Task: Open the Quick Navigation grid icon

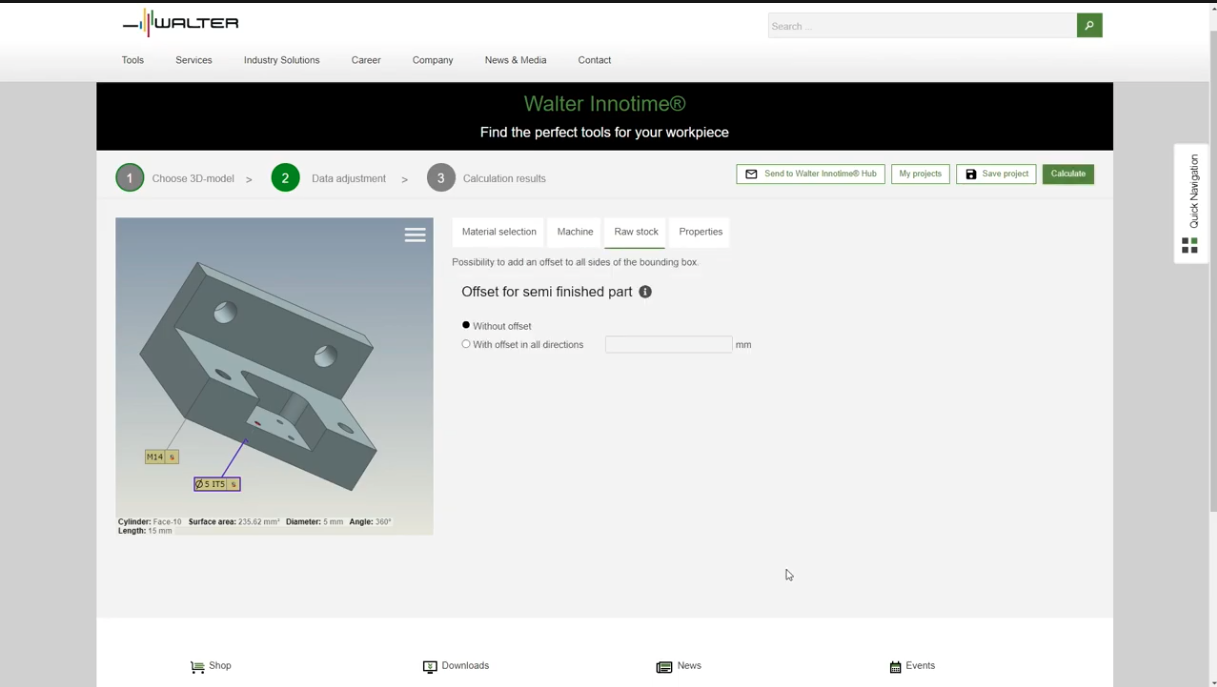Action: (1189, 245)
